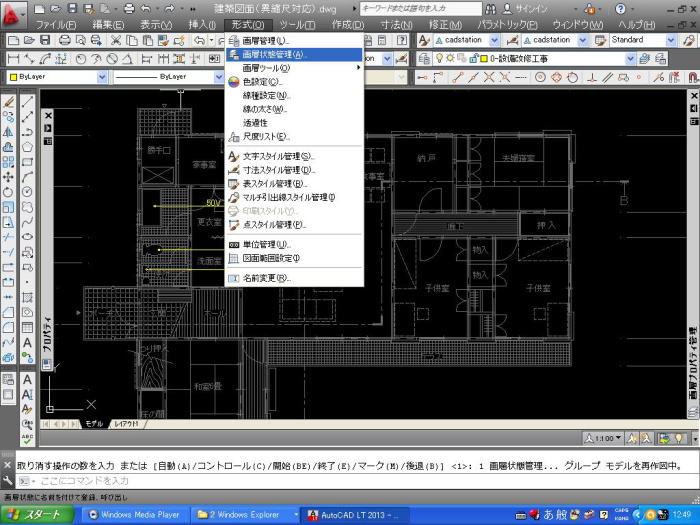Toggle auto-hide on the Properties palette

pos(47,129)
